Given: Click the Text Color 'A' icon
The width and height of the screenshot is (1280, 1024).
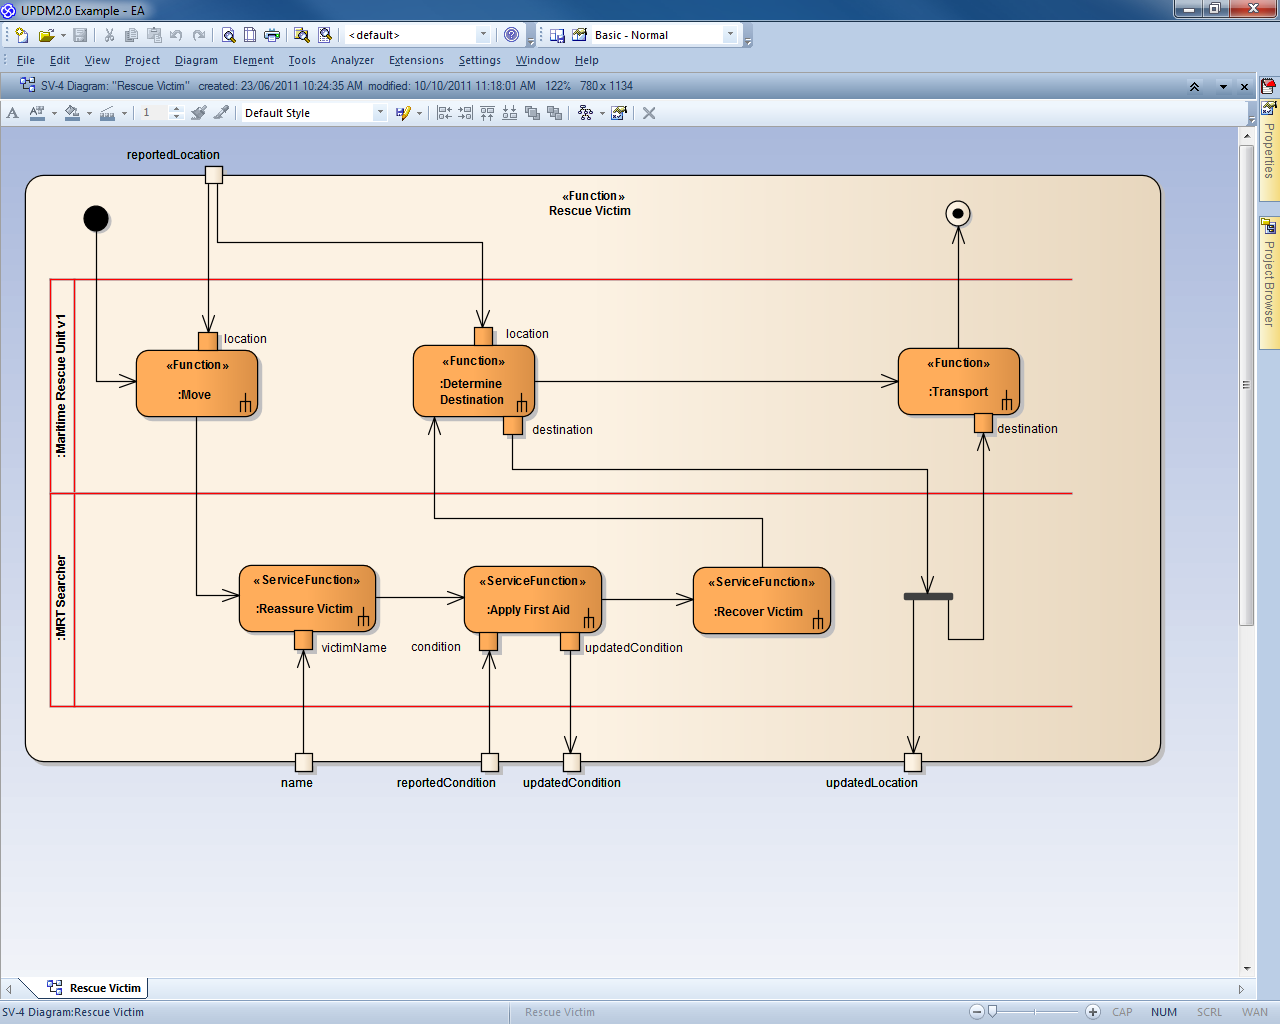Looking at the screenshot, I should click(x=13, y=113).
